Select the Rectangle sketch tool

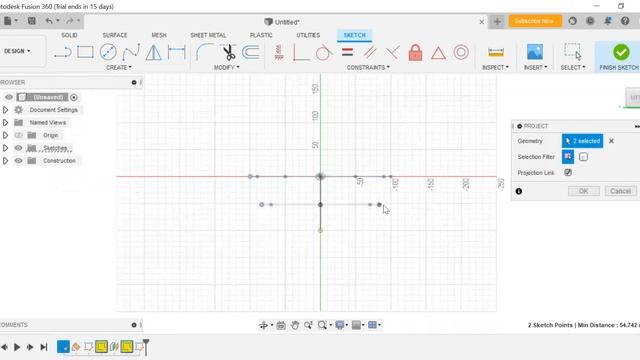[85, 52]
